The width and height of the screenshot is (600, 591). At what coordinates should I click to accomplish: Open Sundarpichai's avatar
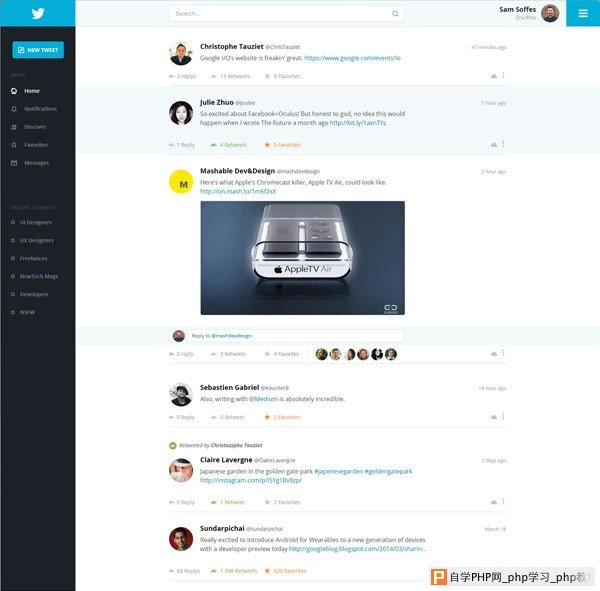point(181,539)
